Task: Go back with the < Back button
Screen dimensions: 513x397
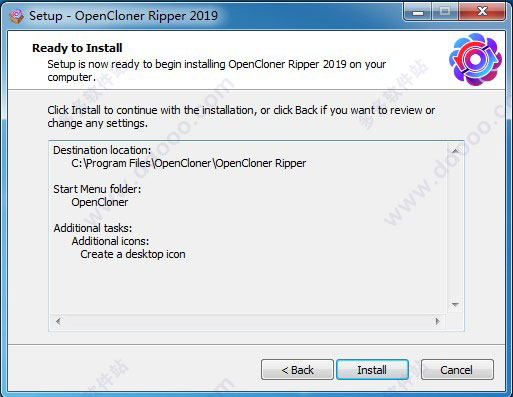Action: click(x=297, y=369)
